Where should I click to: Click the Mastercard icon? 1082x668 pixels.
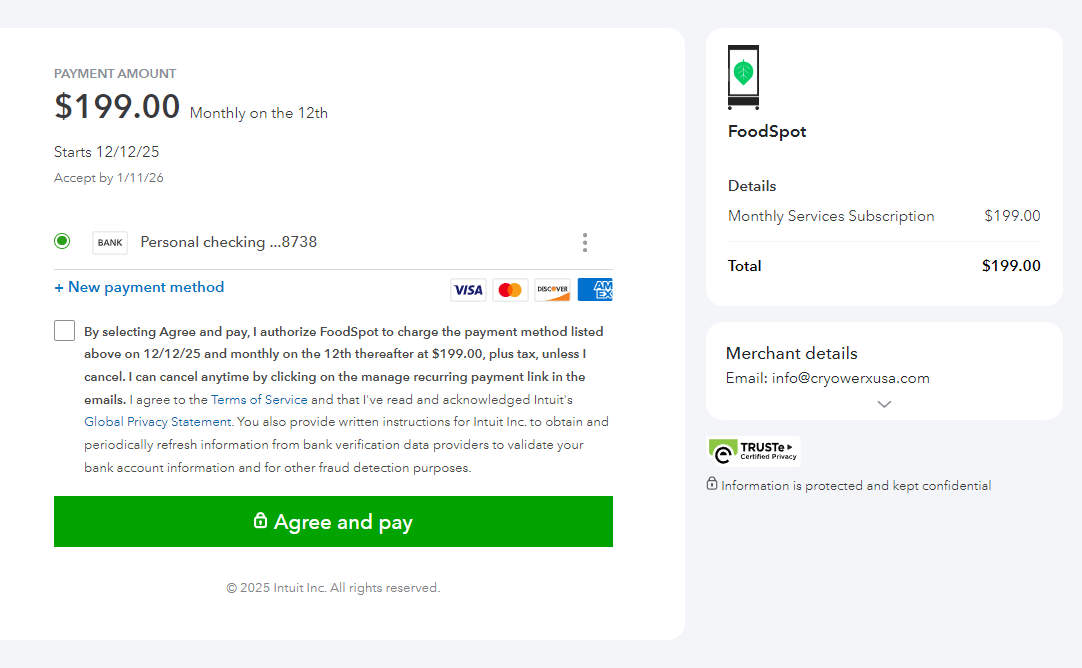[x=510, y=290]
